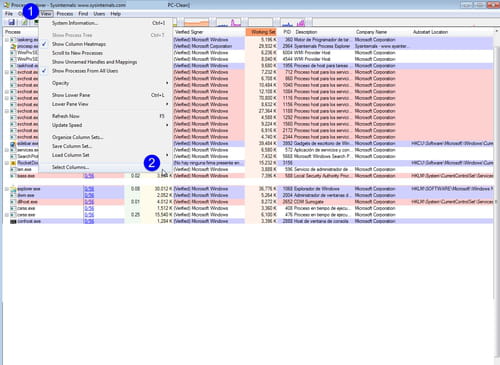The height and width of the screenshot is (365, 500).
Task: Select 'COM Surrogate' description cell
Action: coord(309,202)
